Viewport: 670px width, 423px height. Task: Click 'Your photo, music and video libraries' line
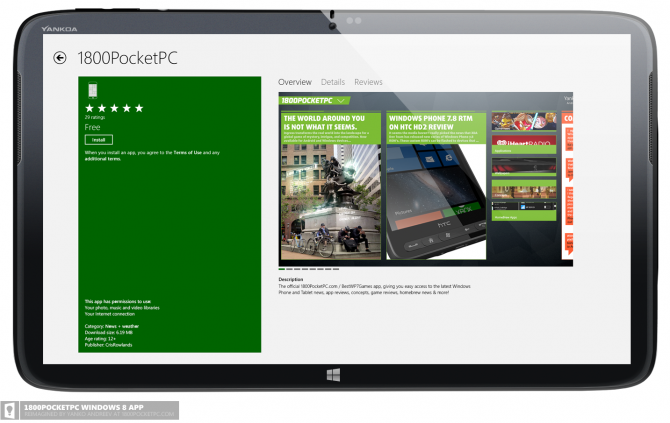coord(122,308)
